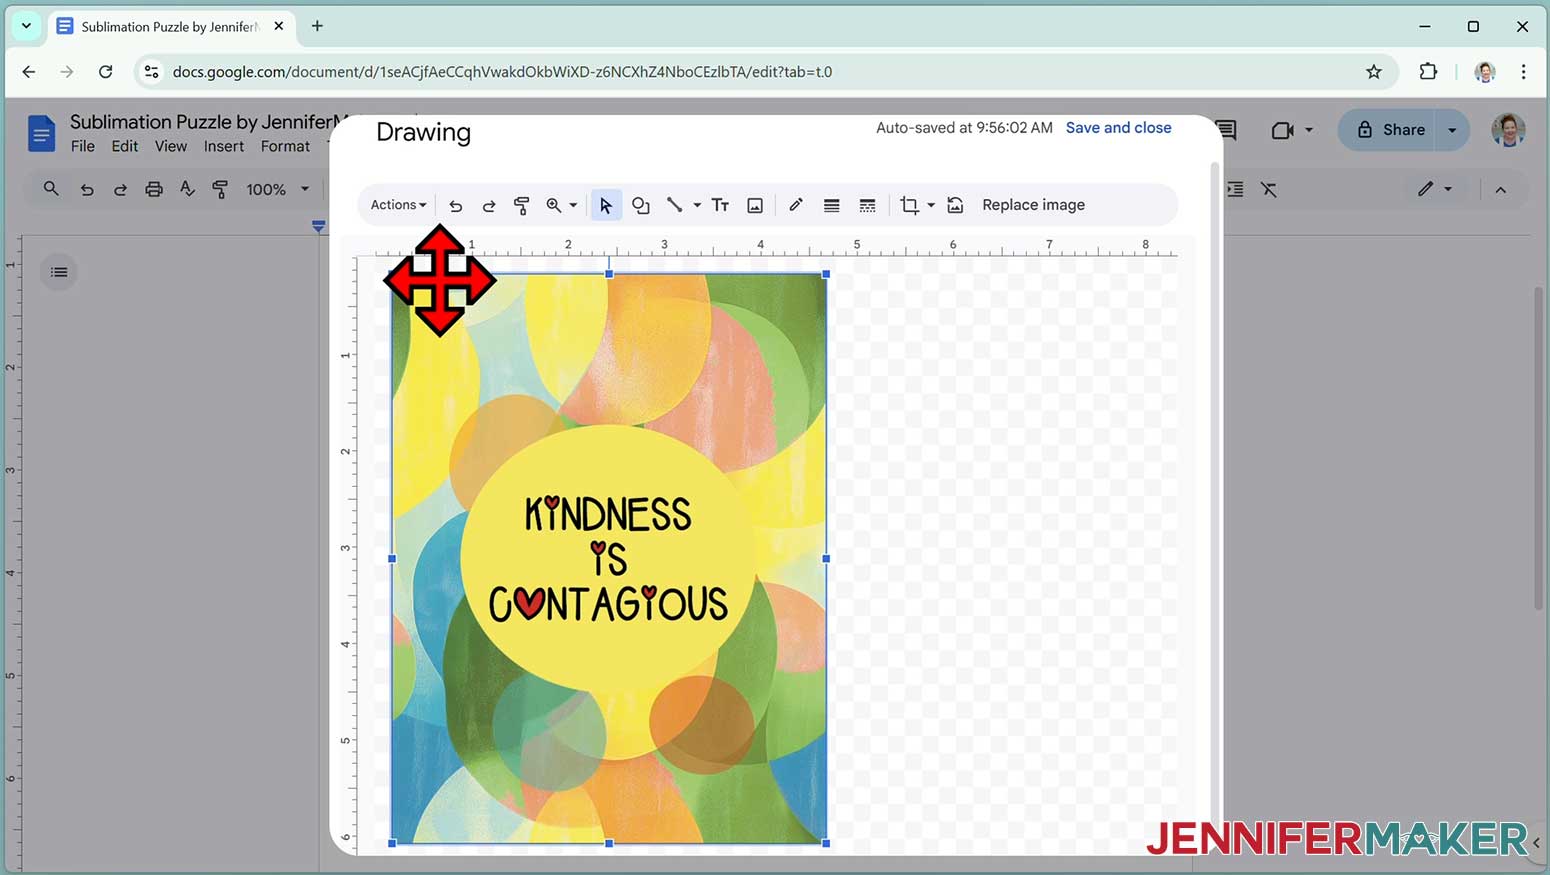Go back in the browser
Image resolution: width=1550 pixels, height=875 pixels.
click(29, 72)
